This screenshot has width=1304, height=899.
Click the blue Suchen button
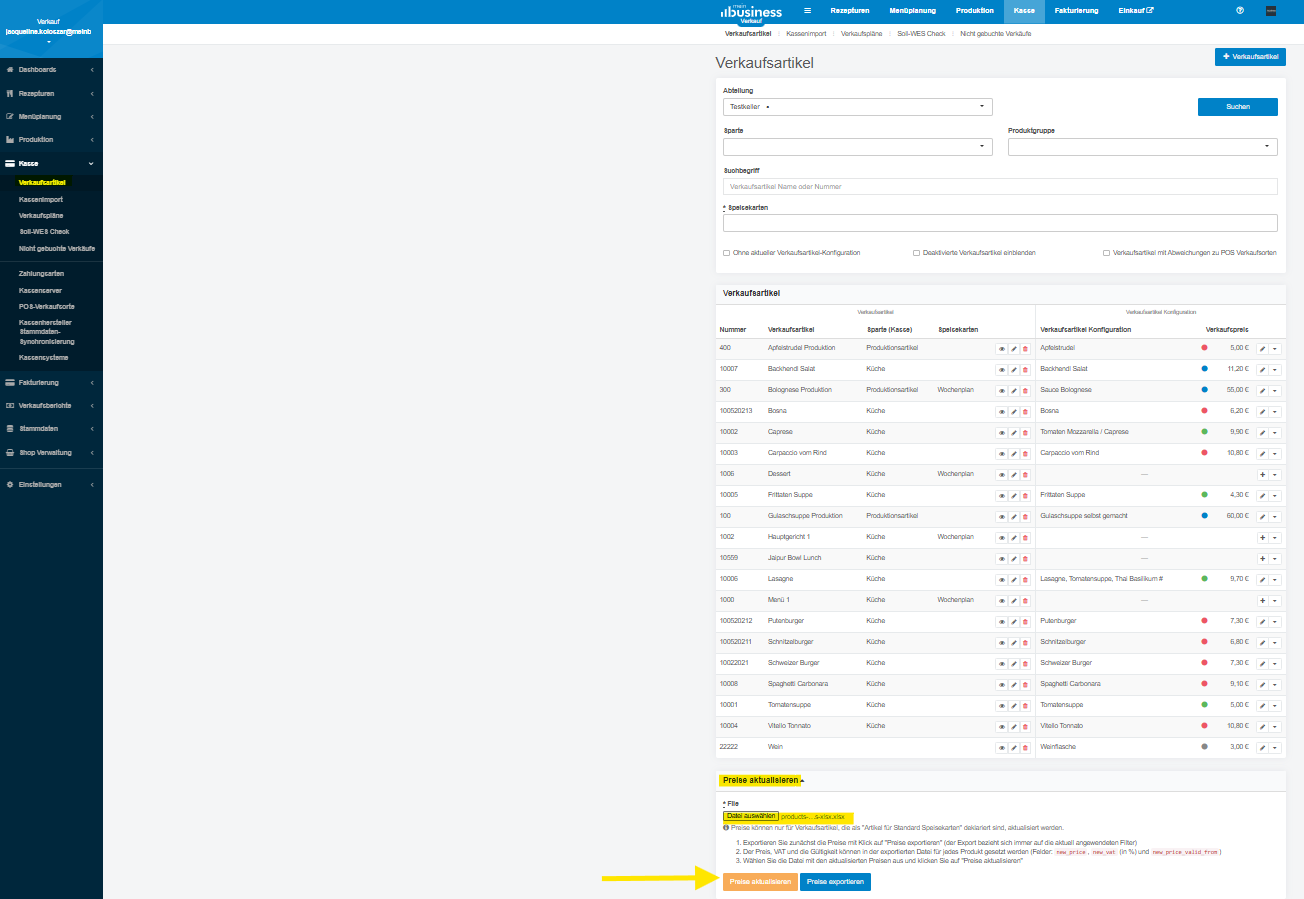tap(1238, 106)
